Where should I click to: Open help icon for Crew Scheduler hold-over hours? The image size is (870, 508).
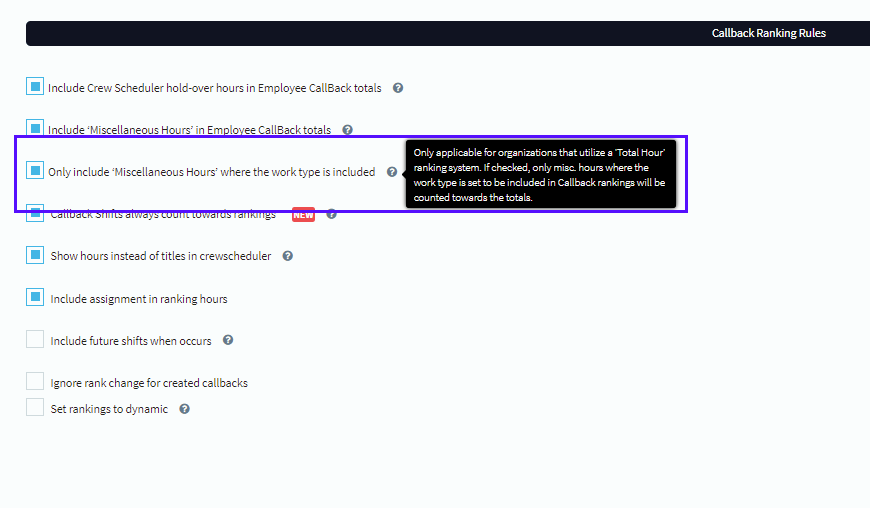click(398, 88)
